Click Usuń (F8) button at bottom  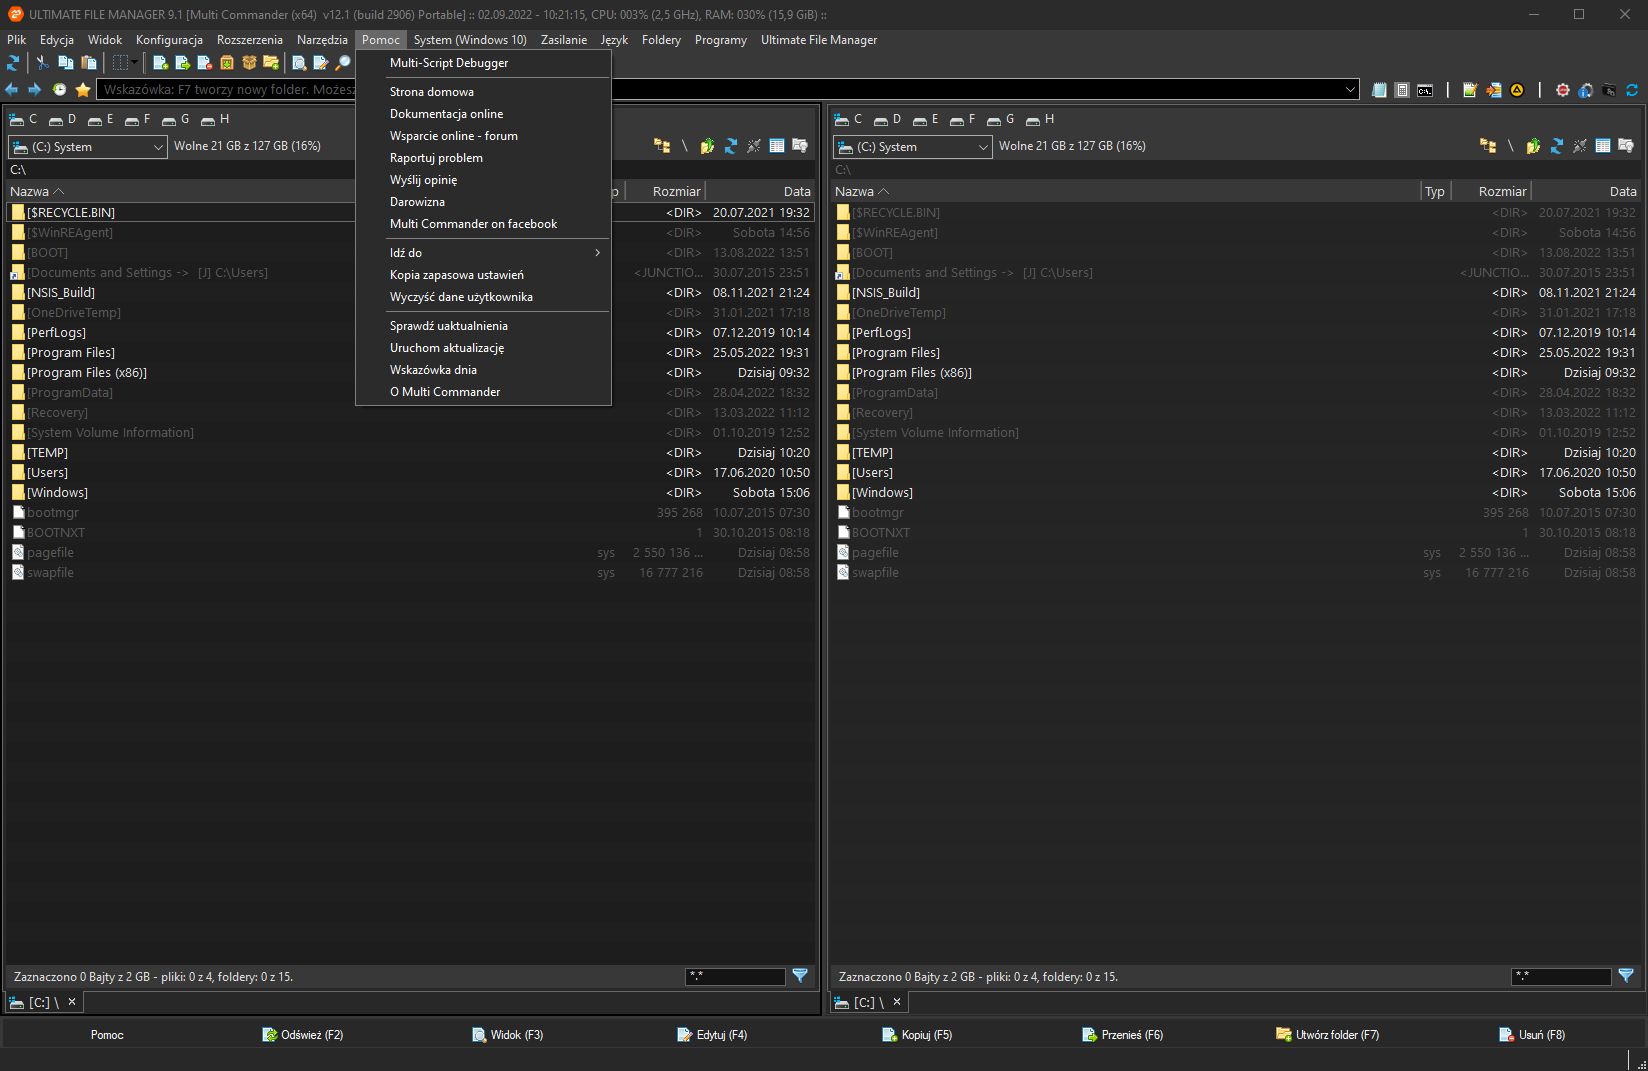1532,1035
